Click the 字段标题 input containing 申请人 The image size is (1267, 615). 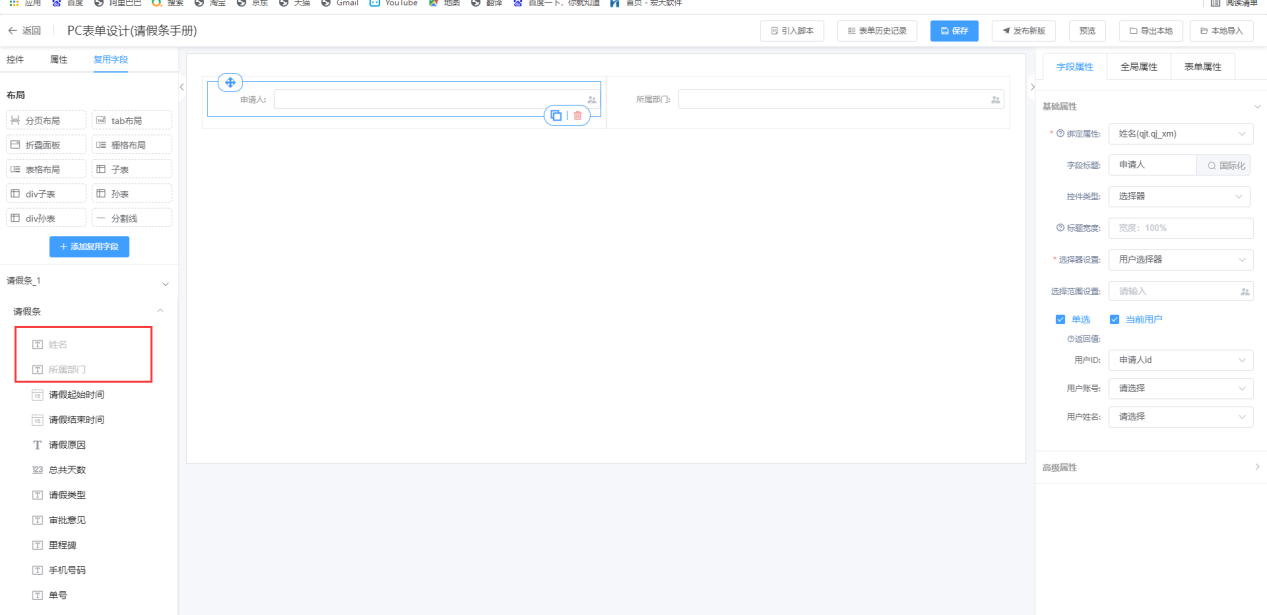tap(1152, 165)
